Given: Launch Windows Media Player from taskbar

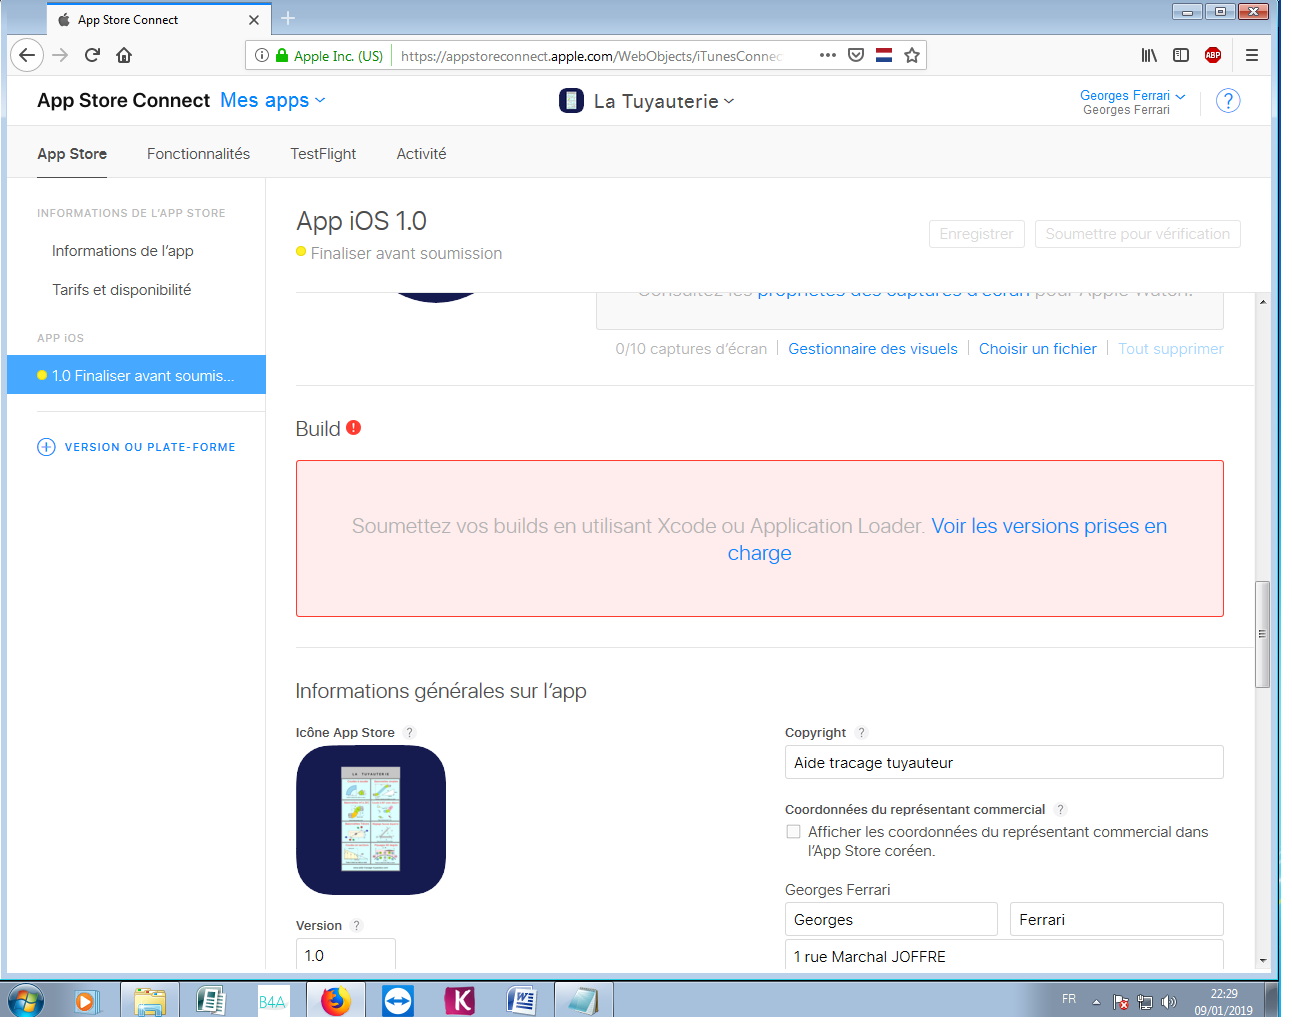Looking at the screenshot, I should (86, 1000).
